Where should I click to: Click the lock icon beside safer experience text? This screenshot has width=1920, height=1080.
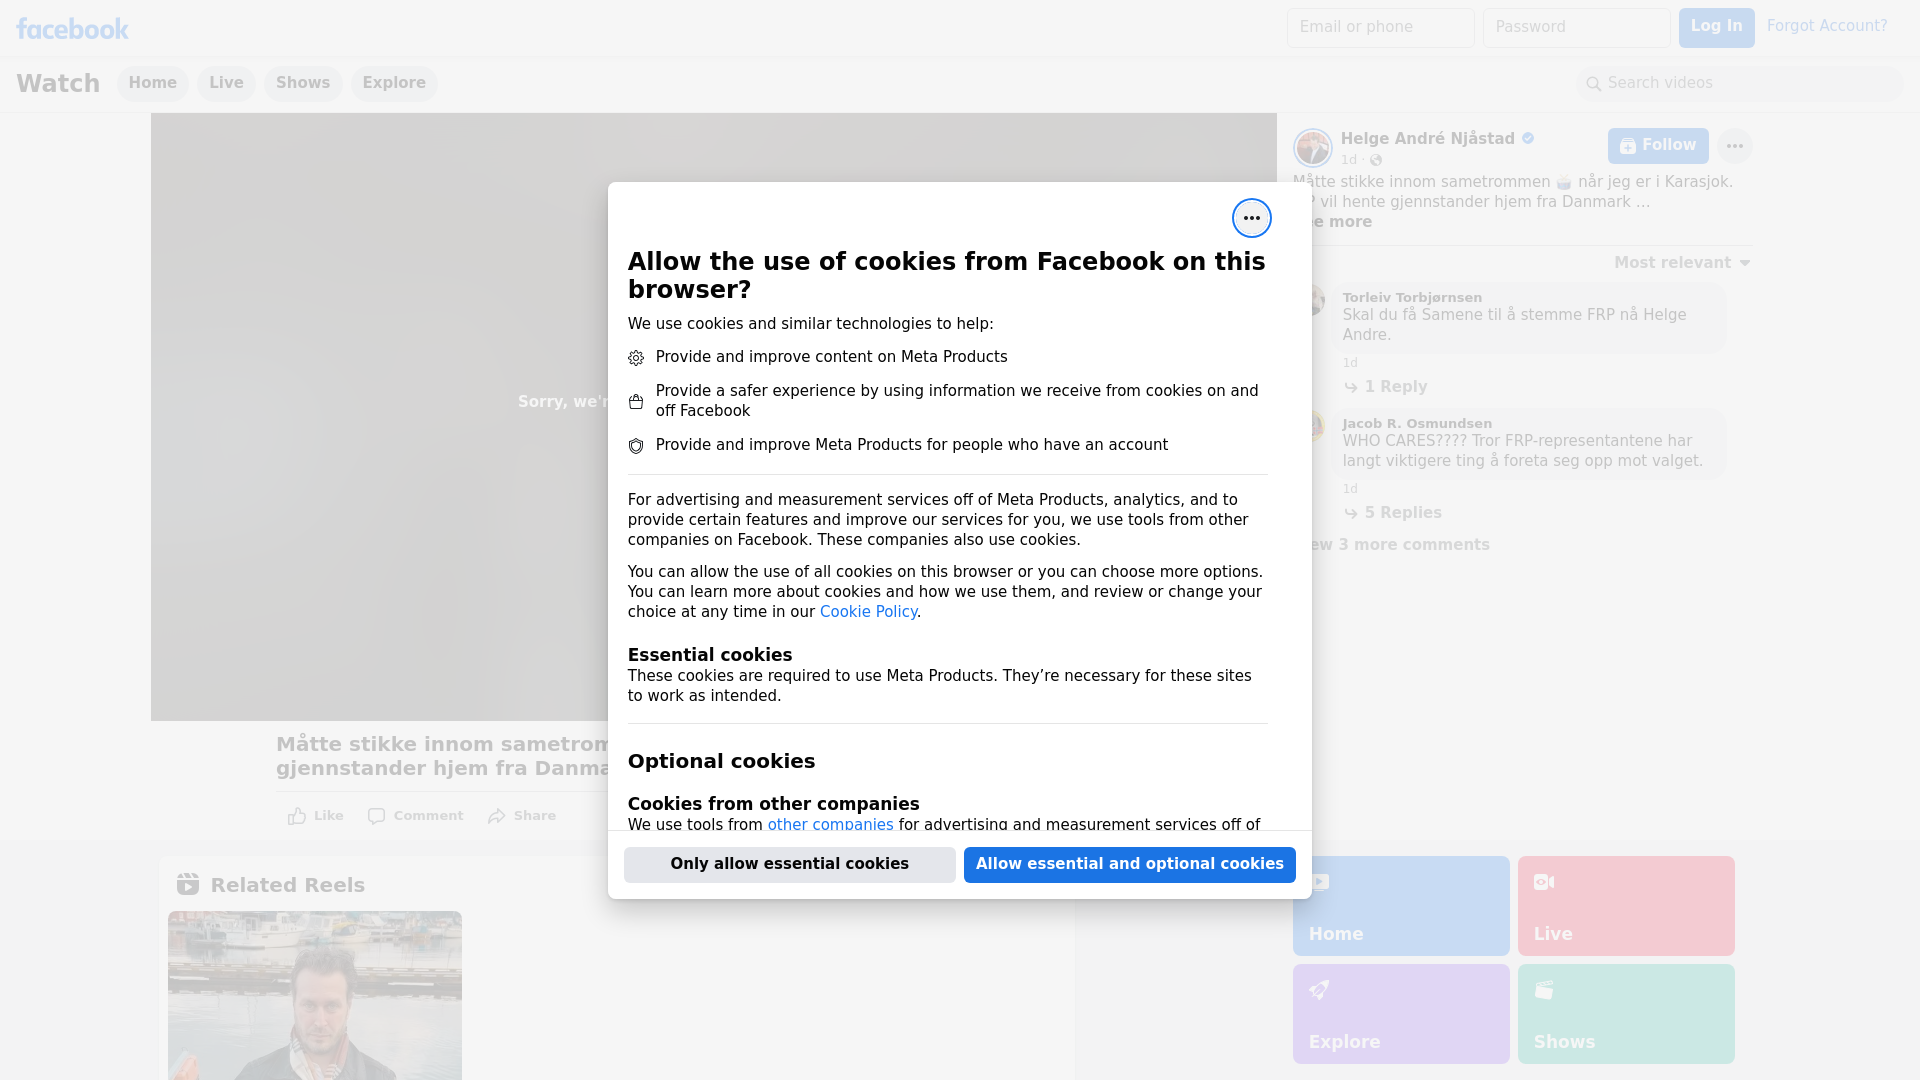[x=636, y=402]
